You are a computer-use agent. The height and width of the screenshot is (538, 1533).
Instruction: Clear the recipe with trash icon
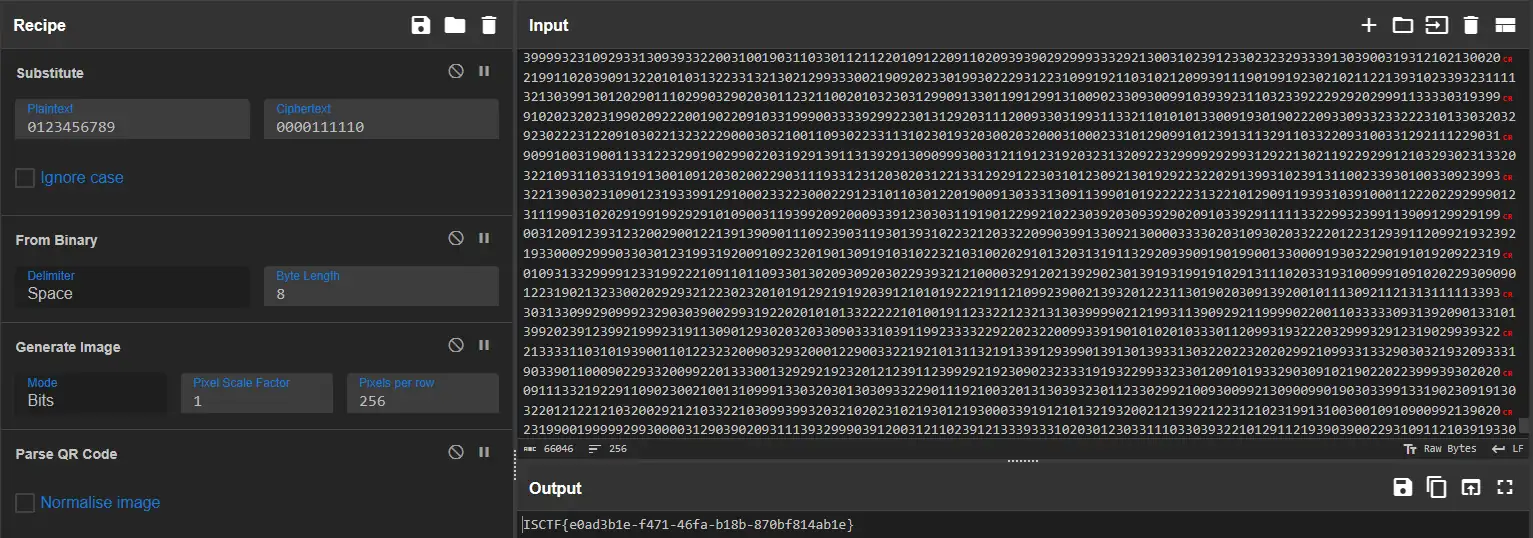[x=488, y=25]
